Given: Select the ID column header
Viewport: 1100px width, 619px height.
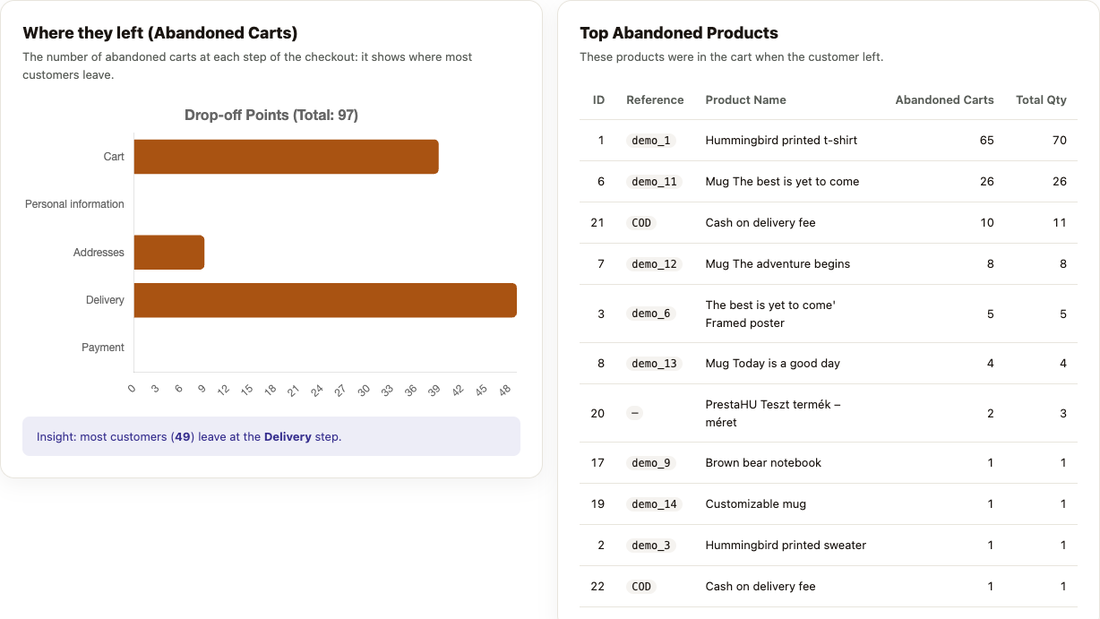Looking at the screenshot, I should tap(598, 100).
